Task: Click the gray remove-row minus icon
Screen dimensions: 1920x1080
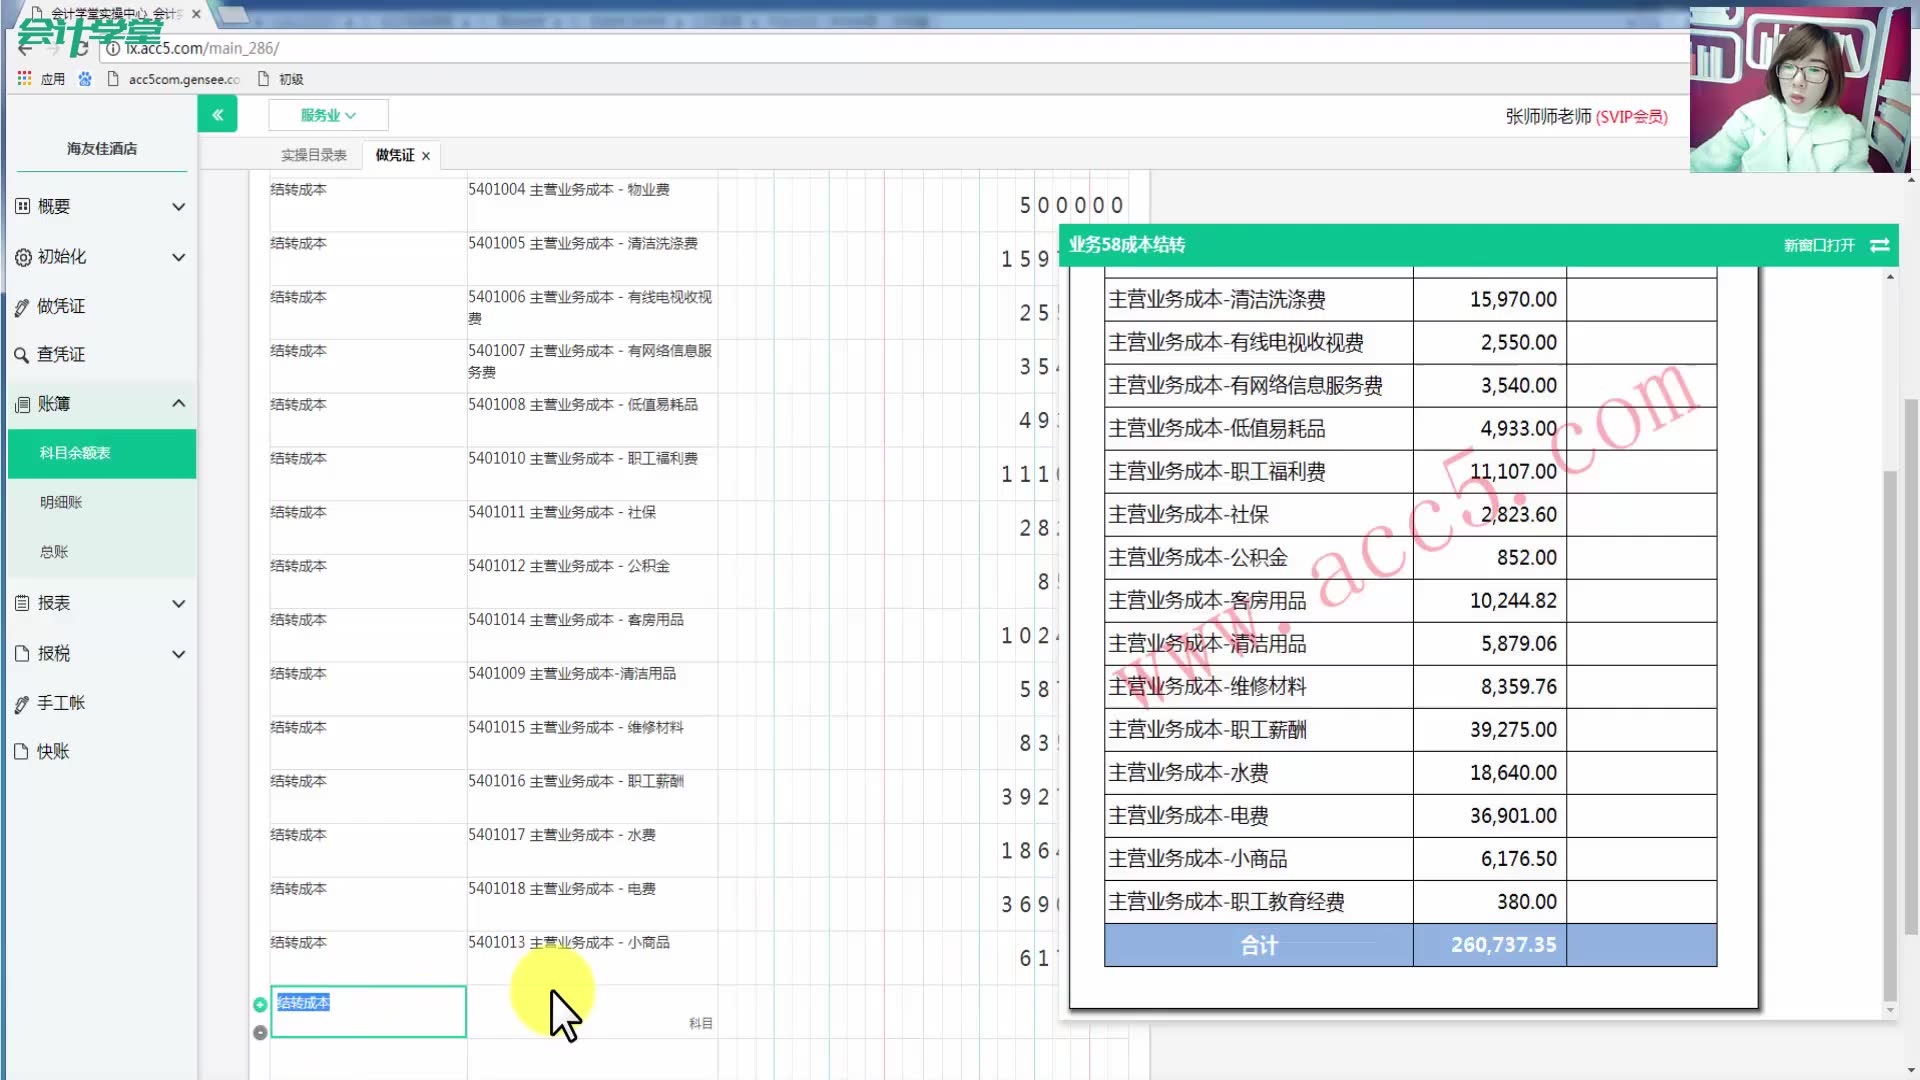Action: click(260, 1032)
